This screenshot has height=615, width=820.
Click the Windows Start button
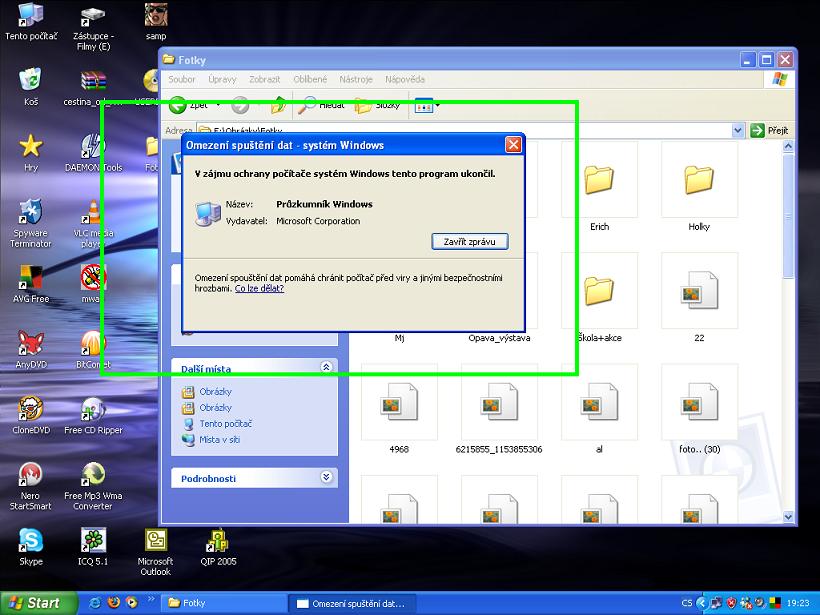coord(33,603)
